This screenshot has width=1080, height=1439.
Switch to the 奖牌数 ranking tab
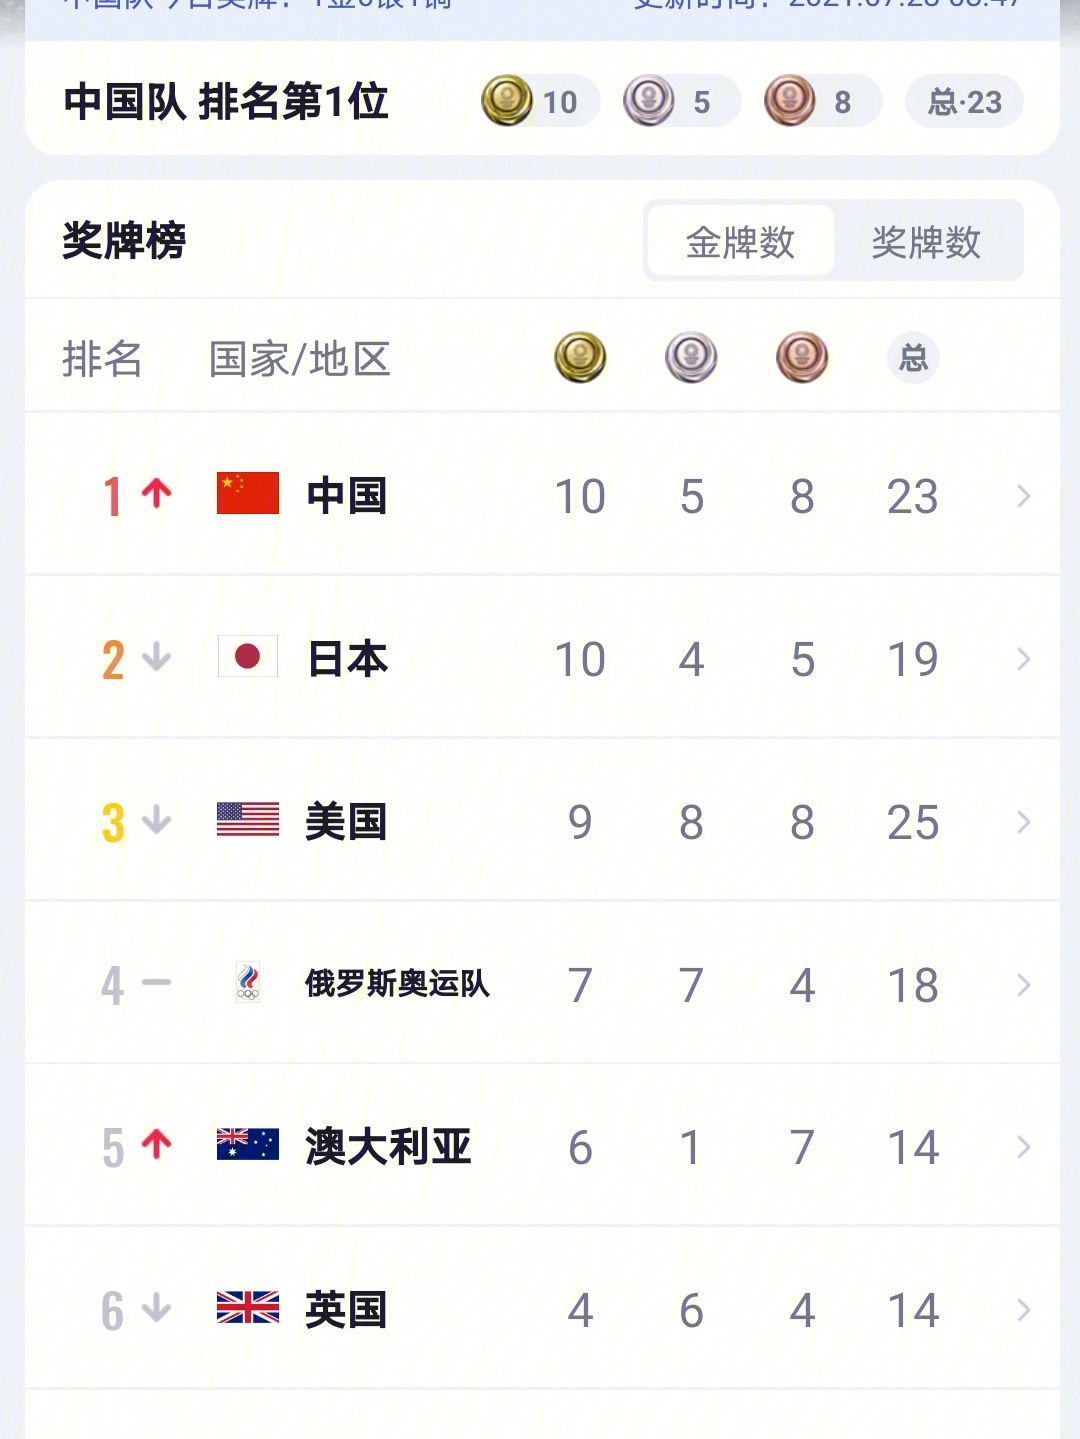click(926, 241)
